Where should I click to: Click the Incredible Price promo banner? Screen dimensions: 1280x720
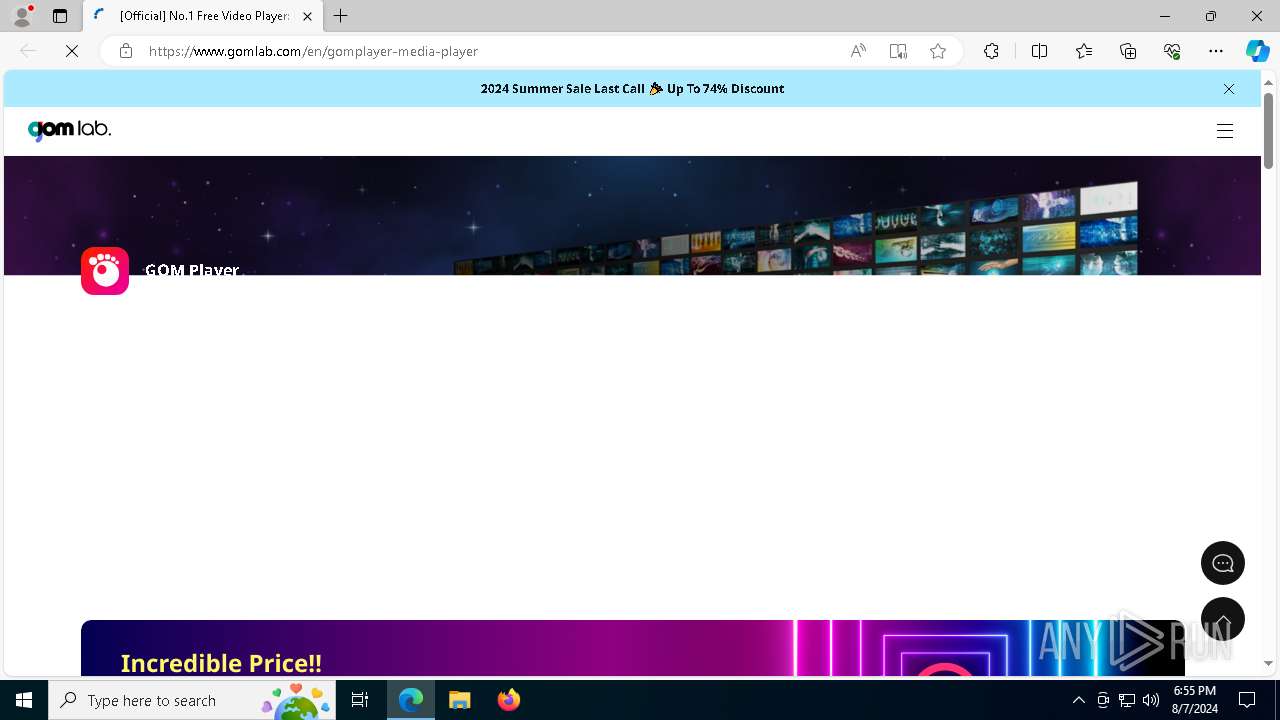coord(632,648)
